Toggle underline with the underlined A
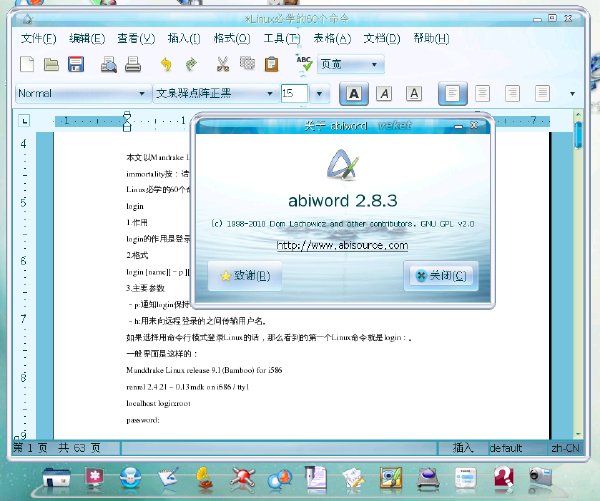Screen dimensions: 600x501 414,93
